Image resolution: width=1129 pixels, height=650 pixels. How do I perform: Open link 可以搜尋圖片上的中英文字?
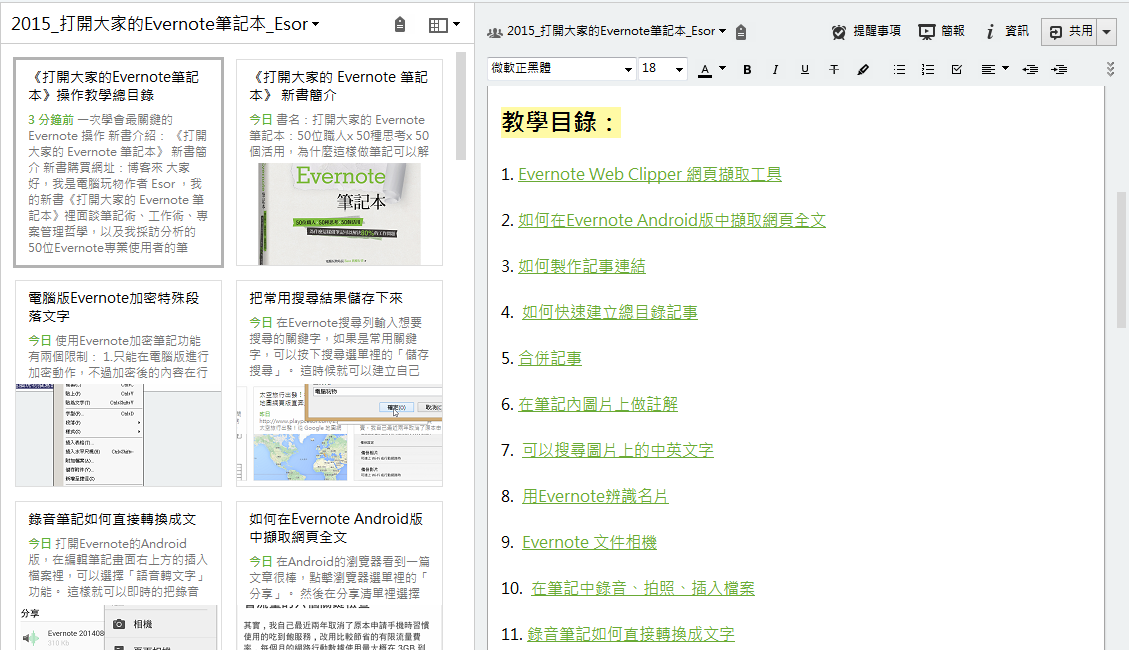pos(618,451)
